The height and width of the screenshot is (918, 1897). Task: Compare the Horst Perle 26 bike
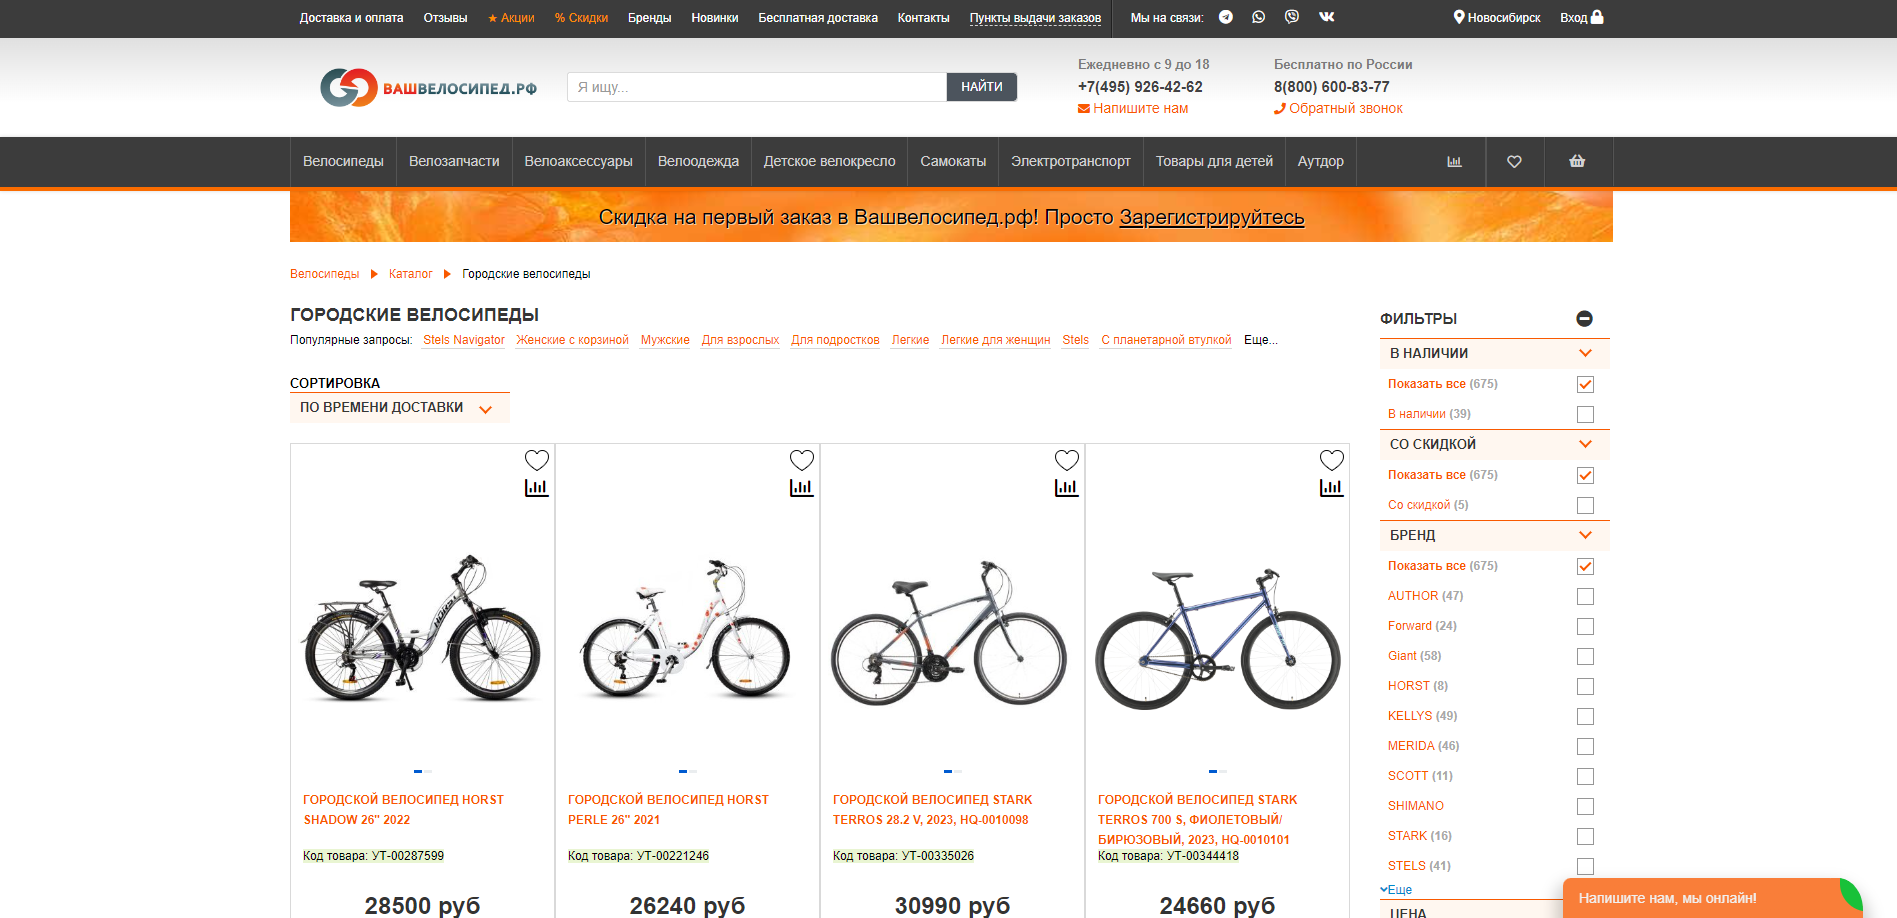[x=802, y=488]
